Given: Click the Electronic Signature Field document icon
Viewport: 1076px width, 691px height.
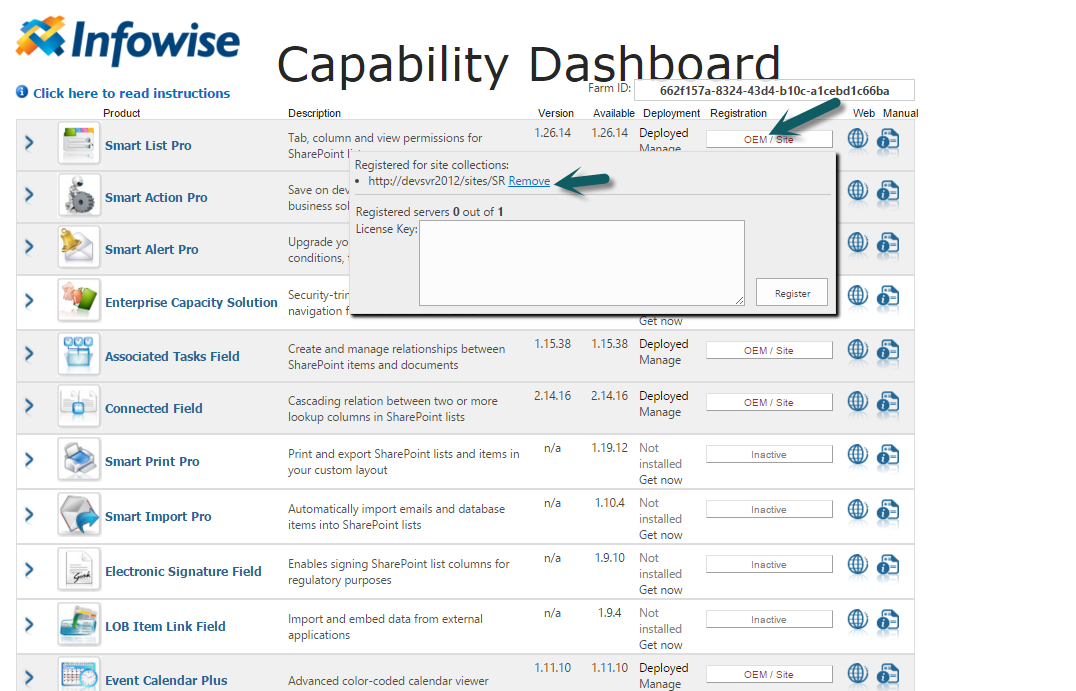Looking at the screenshot, I should pyautogui.click(x=79, y=568).
